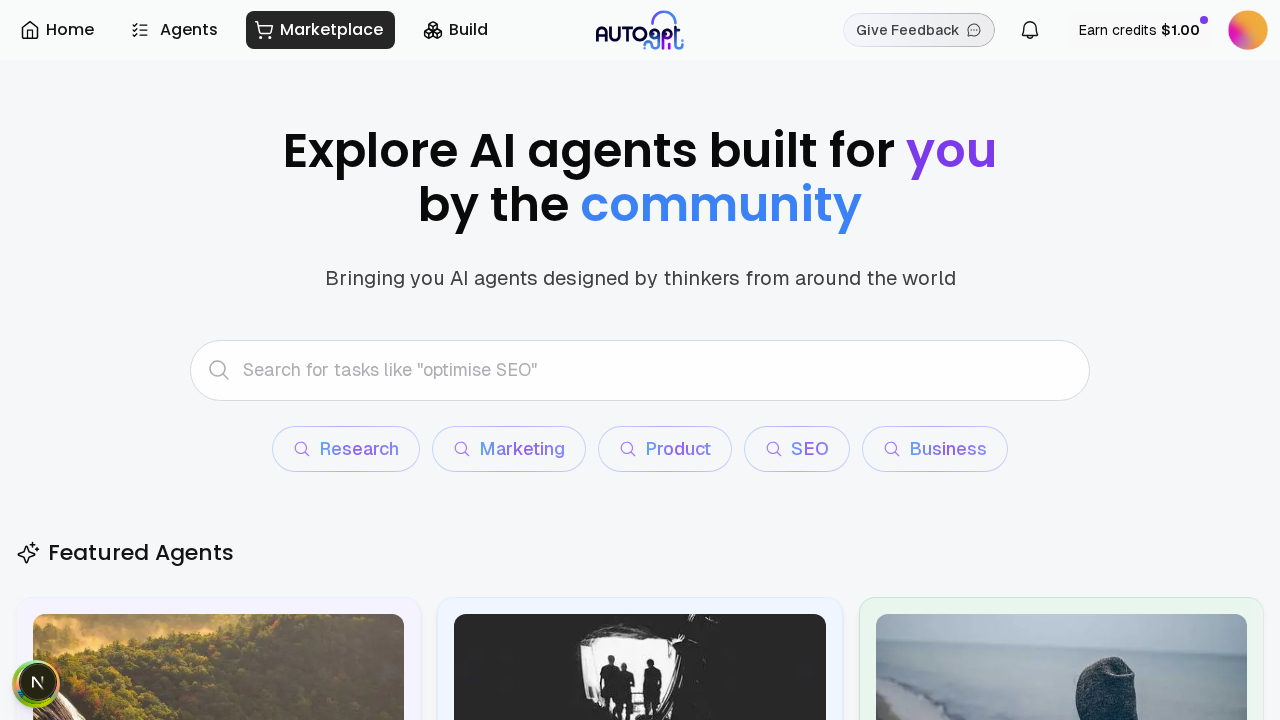Click the magnifier icon in search bar
The image size is (1280, 720).
(x=219, y=370)
